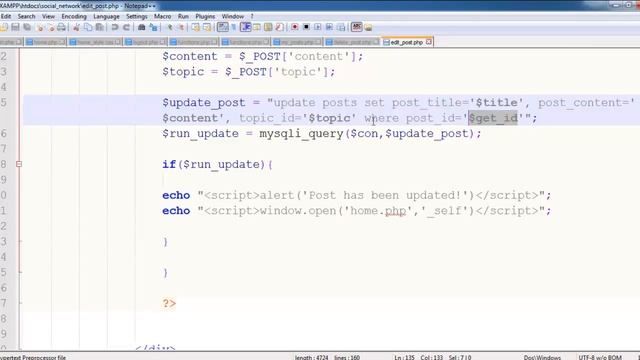Screen dimensions: 640x360
Task: Switch to the logout.php tab
Action: [x=146, y=42]
